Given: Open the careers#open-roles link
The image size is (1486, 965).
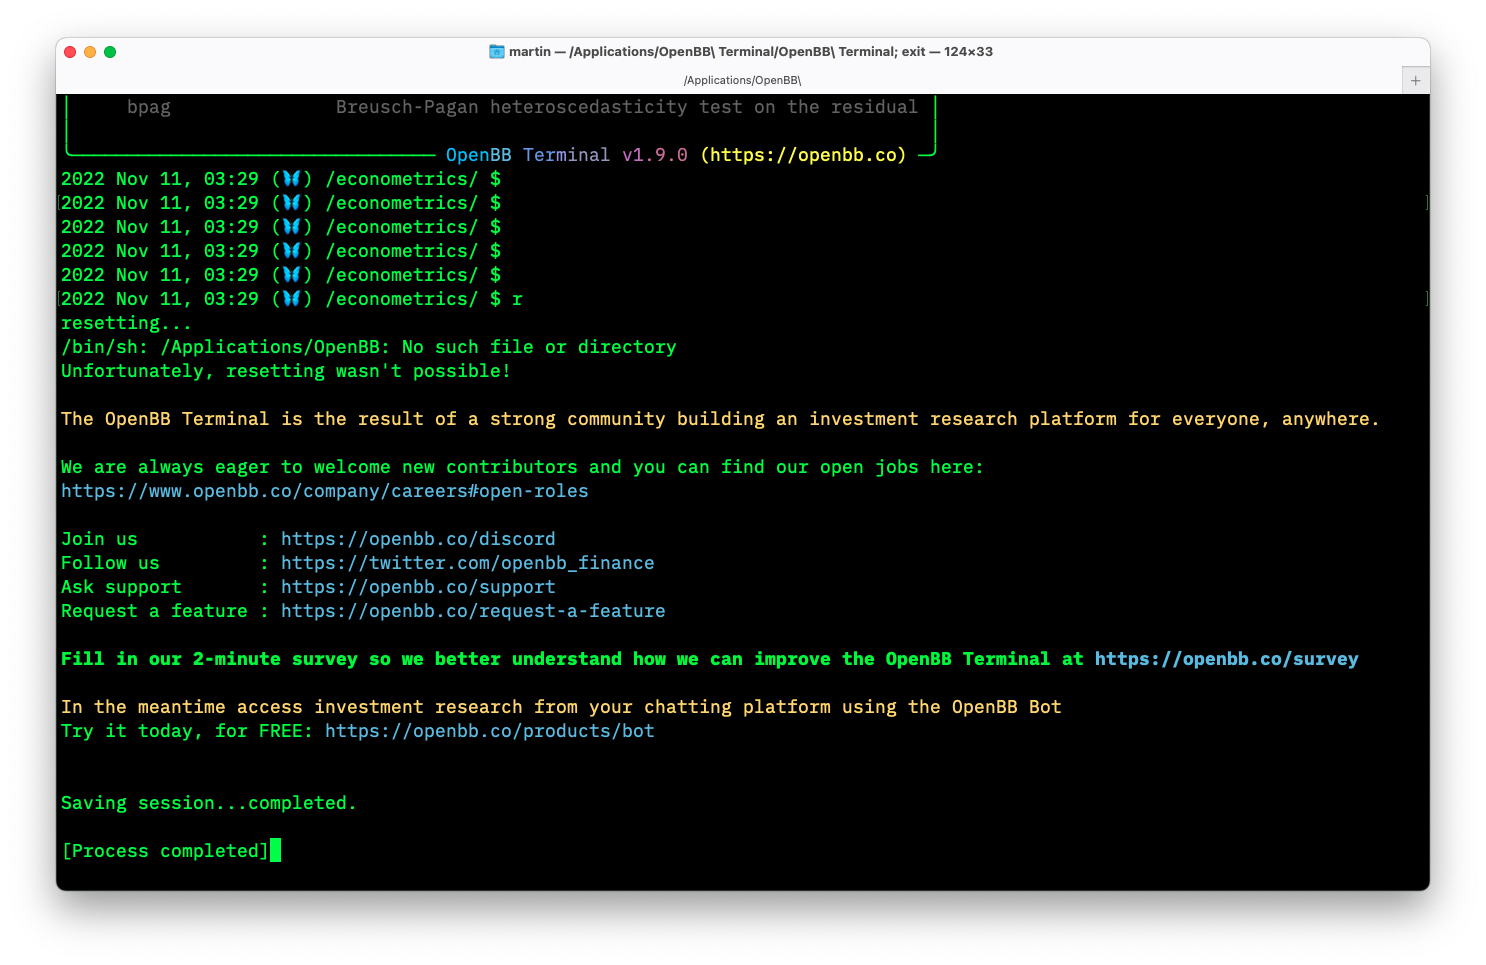Looking at the screenshot, I should pyautogui.click(x=325, y=491).
